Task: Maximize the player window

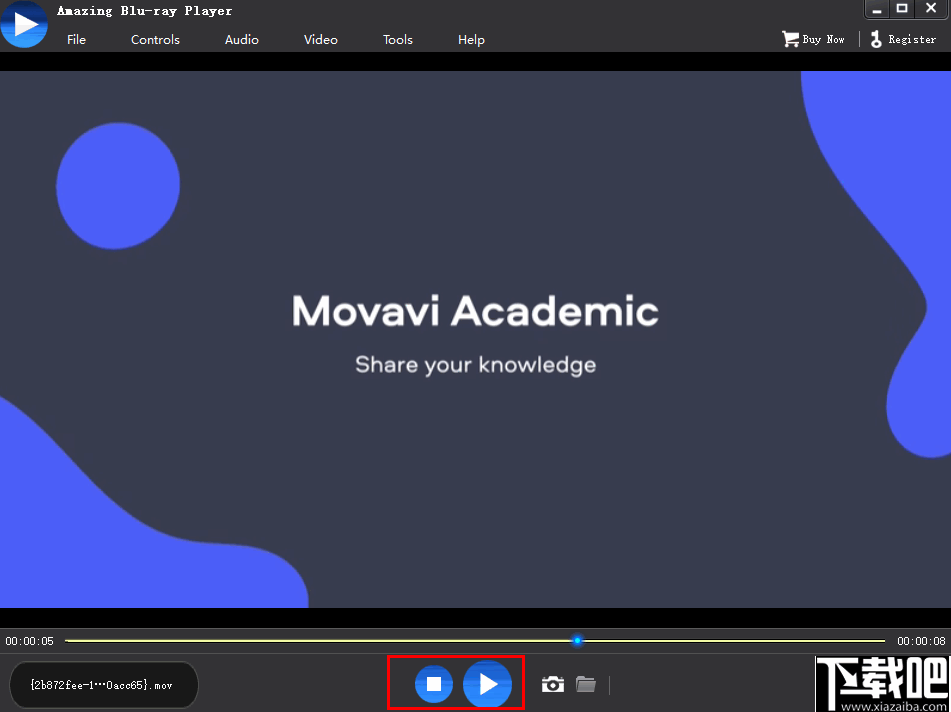Action: [902, 9]
